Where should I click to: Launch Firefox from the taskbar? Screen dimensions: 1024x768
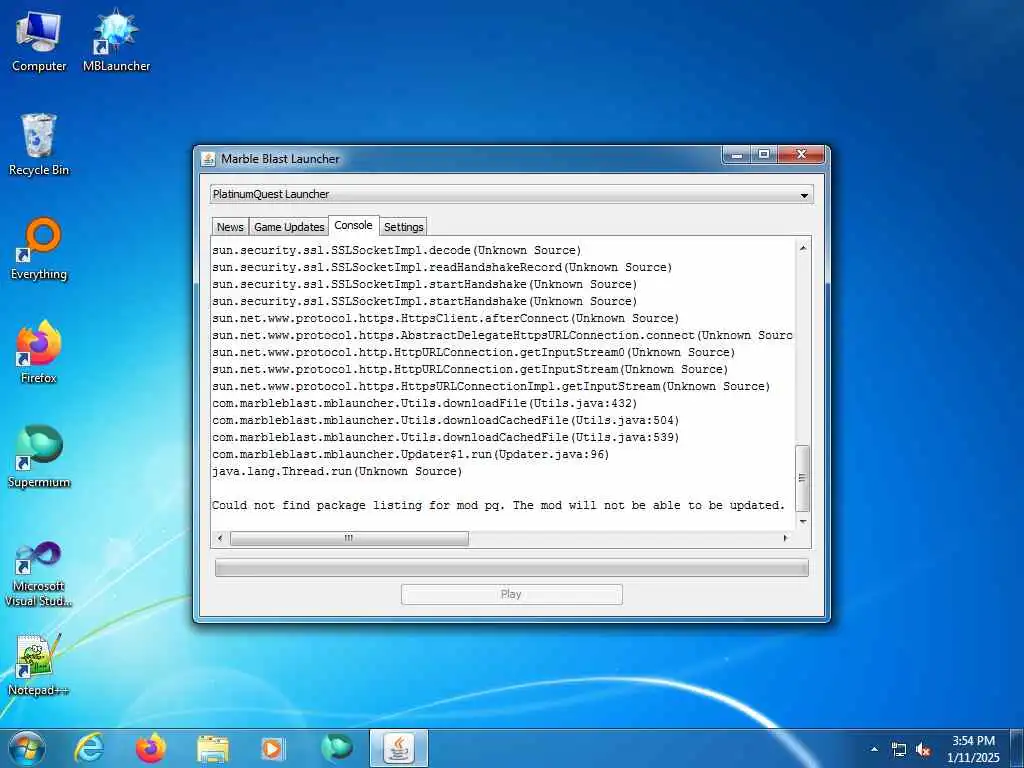151,748
